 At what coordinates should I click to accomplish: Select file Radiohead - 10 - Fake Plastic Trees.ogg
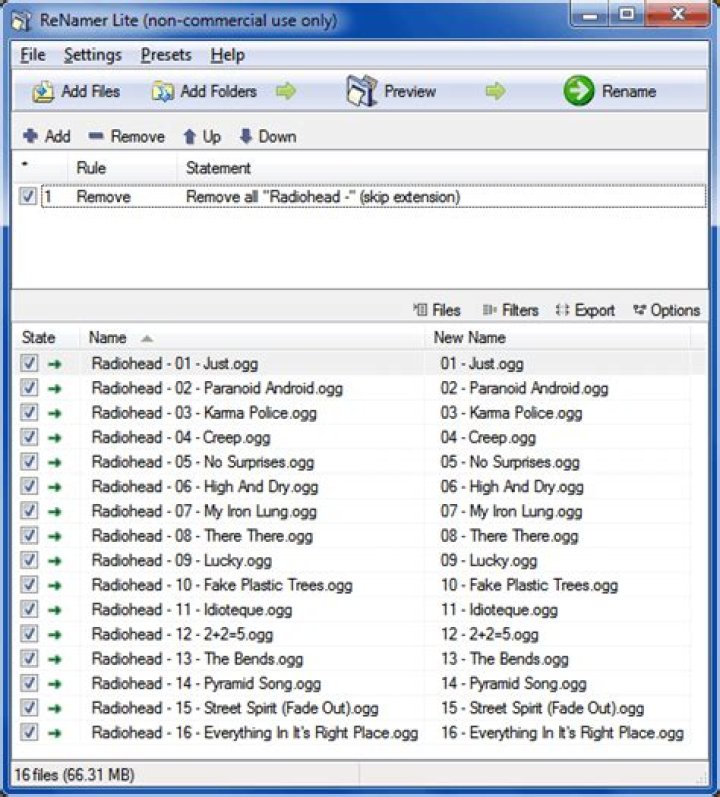222,585
